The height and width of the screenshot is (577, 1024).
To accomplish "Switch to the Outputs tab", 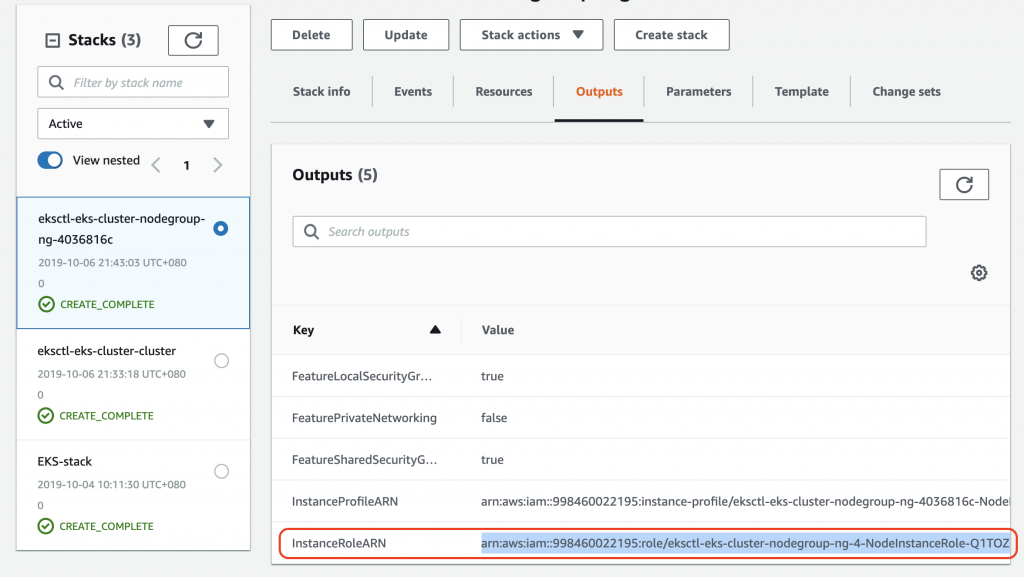I will 599,91.
